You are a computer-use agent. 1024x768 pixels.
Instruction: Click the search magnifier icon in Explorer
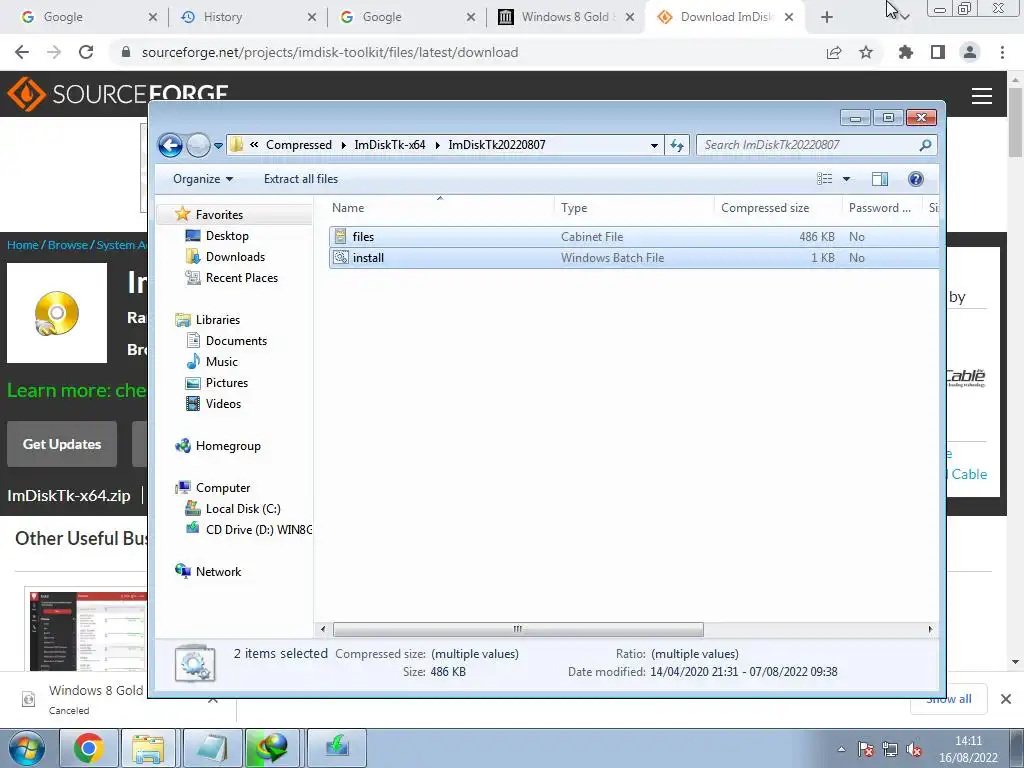[925, 145]
